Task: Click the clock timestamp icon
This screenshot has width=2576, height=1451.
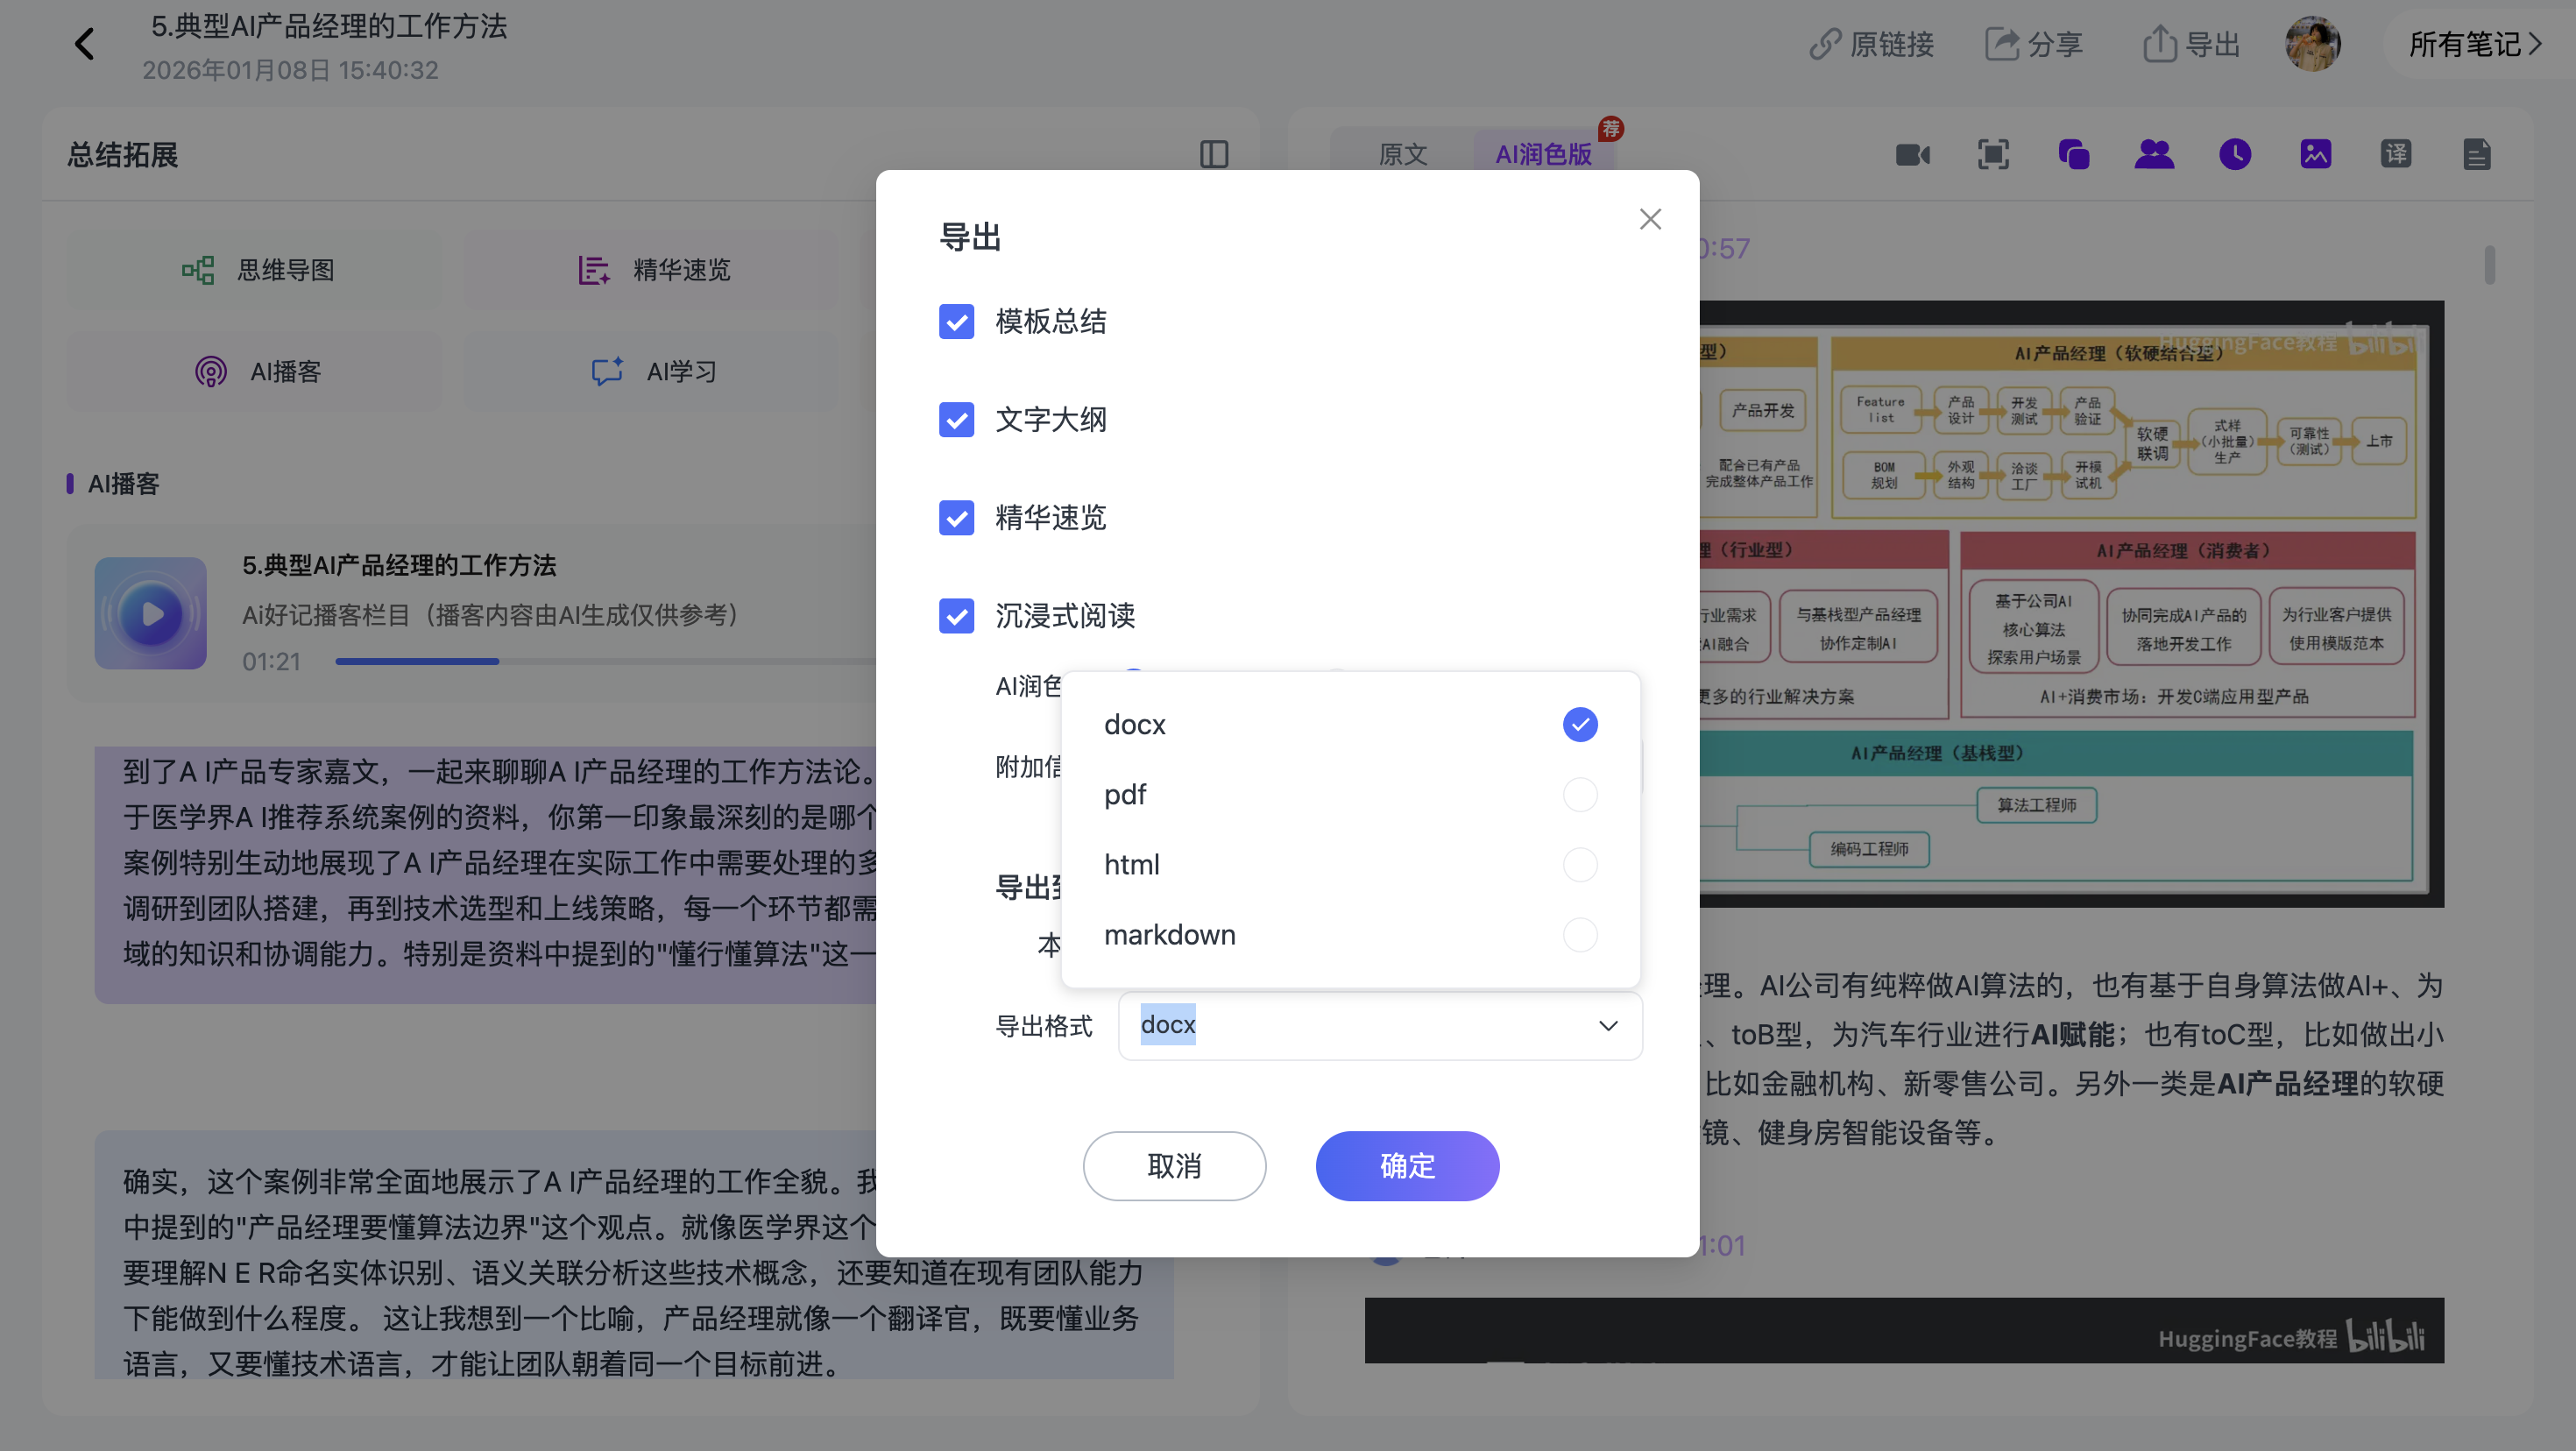Action: click(2235, 154)
